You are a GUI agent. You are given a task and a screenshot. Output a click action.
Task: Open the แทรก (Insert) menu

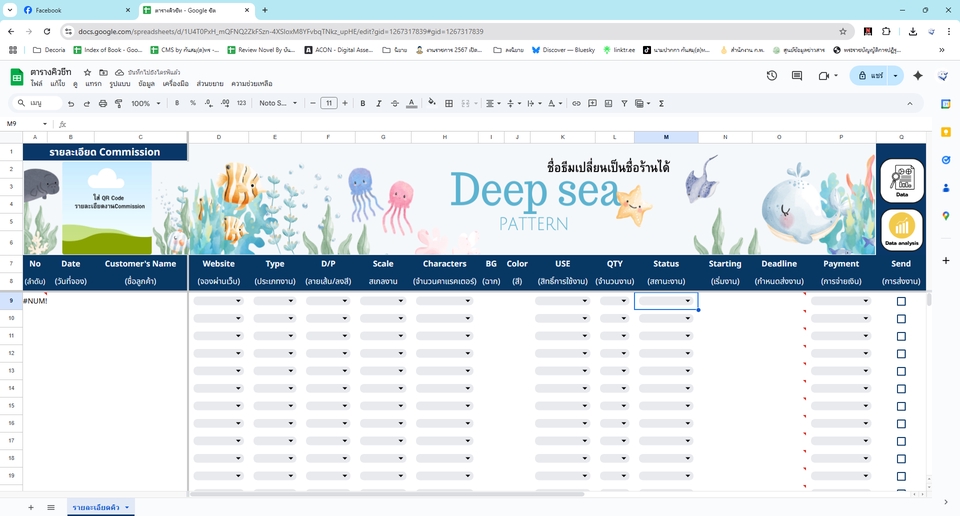[x=94, y=84]
